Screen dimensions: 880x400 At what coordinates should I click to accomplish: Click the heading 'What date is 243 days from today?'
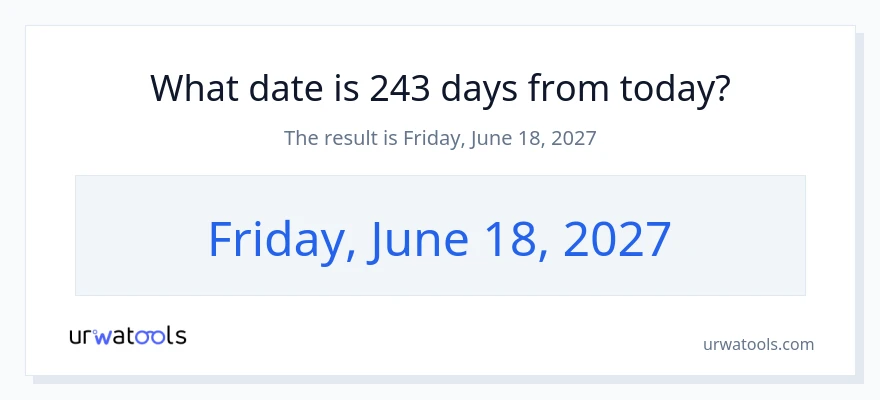(440, 89)
